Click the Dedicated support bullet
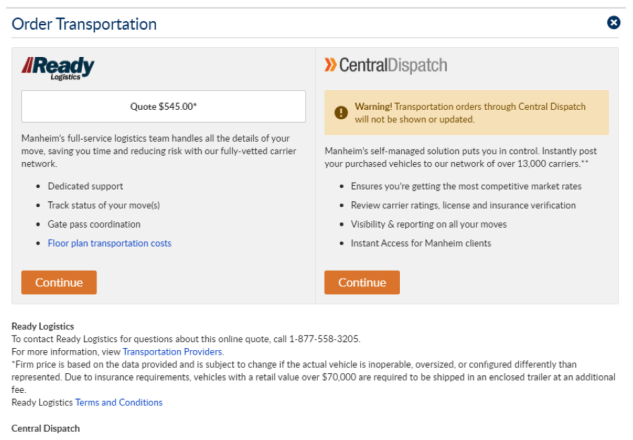Viewport: 633px width, 440px height. click(85, 186)
